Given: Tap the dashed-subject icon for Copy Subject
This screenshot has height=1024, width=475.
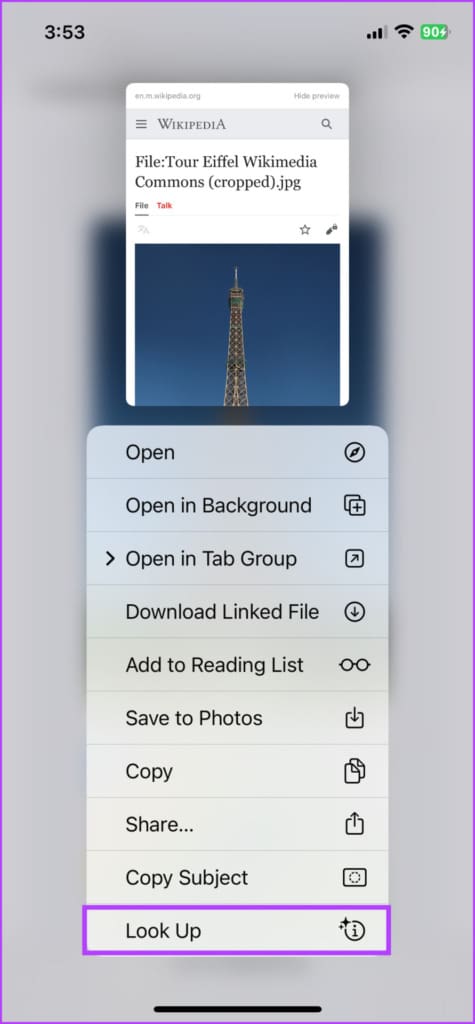Looking at the screenshot, I should (x=354, y=878).
